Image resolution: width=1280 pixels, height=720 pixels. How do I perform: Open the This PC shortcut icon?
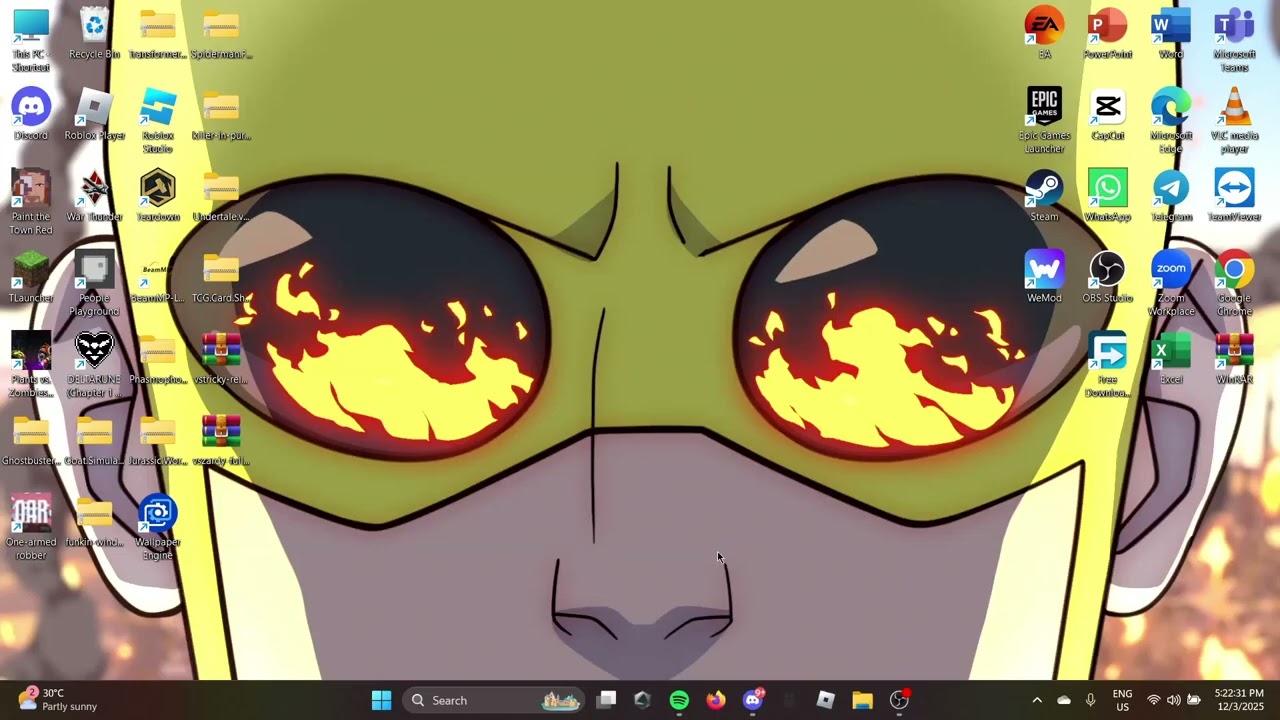point(31,40)
